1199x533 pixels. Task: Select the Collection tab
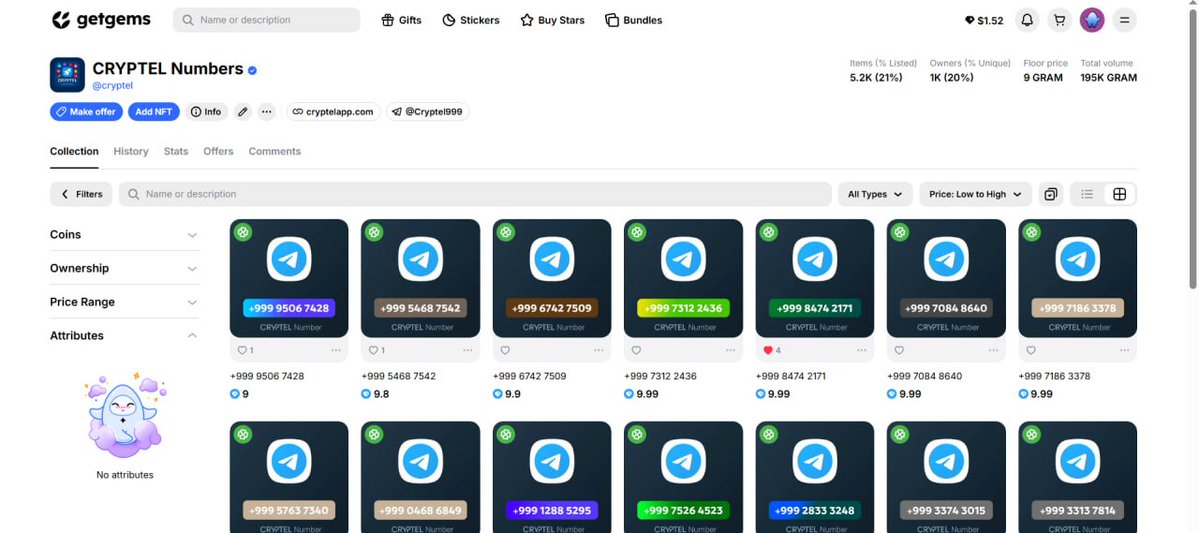pyautogui.click(x=74, y=151)
